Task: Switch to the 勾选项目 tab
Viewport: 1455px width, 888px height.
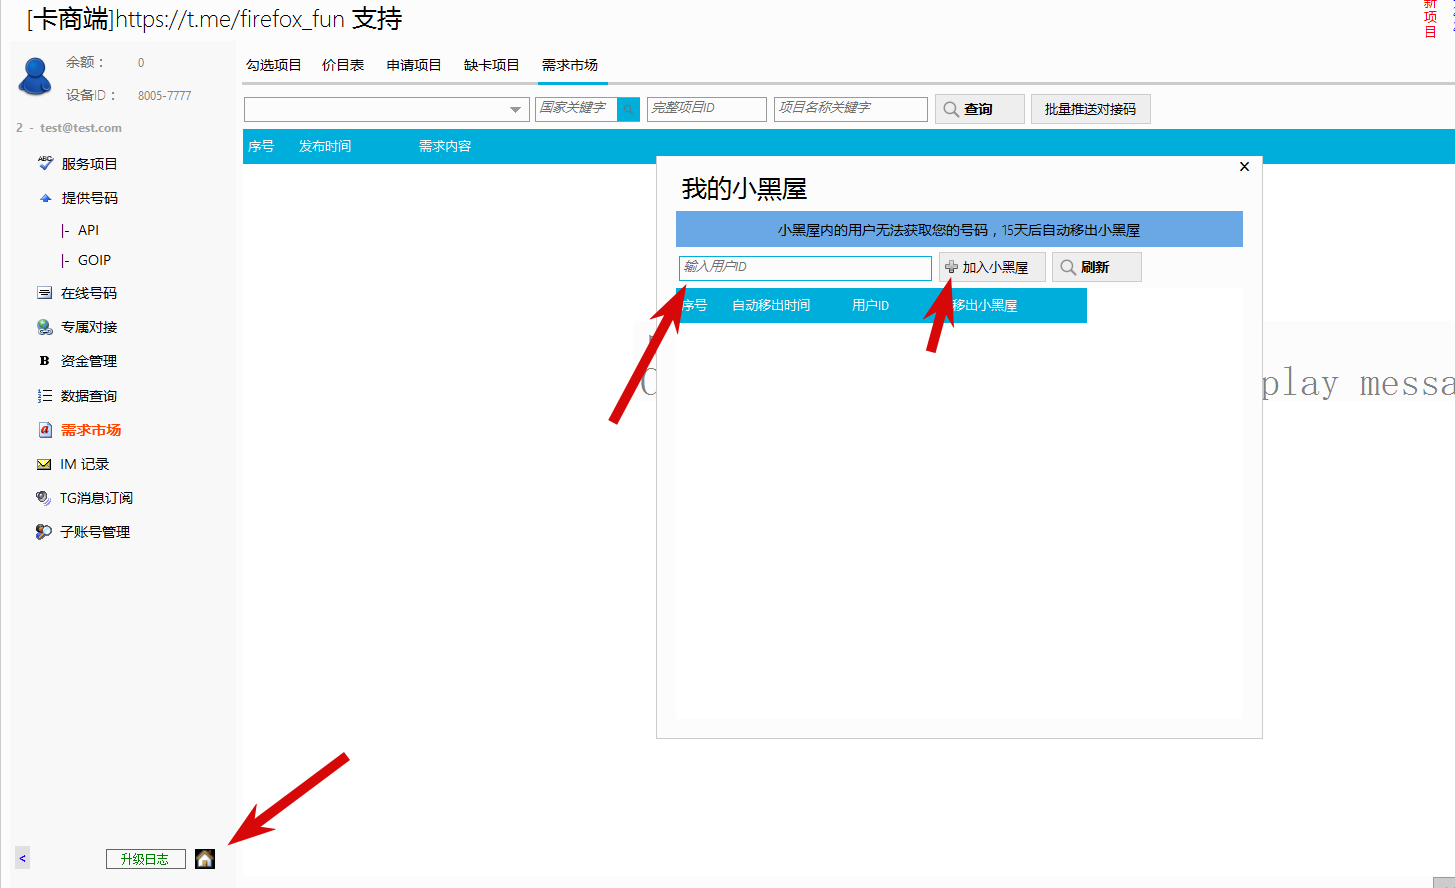Action: [x=274, y=65]
